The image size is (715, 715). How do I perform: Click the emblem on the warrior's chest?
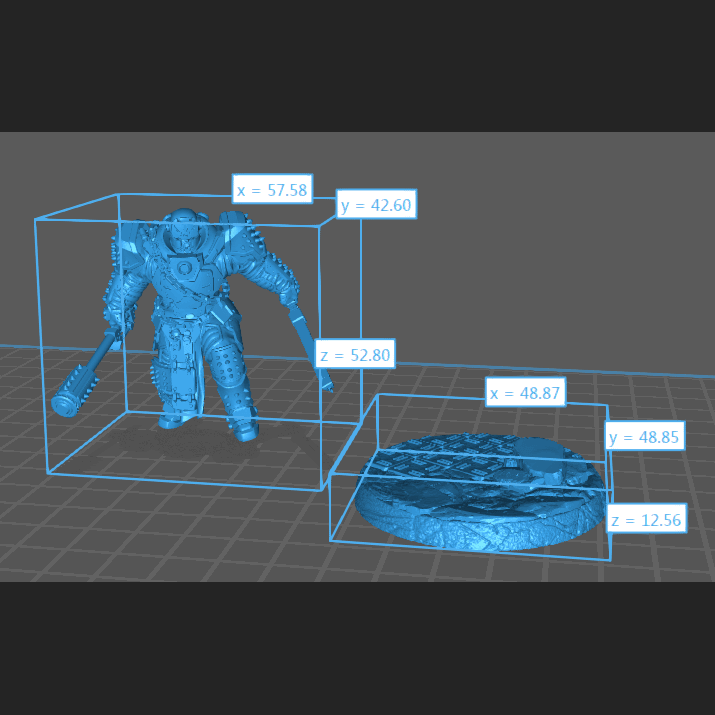pyautogui.click(x=186, y=268)
